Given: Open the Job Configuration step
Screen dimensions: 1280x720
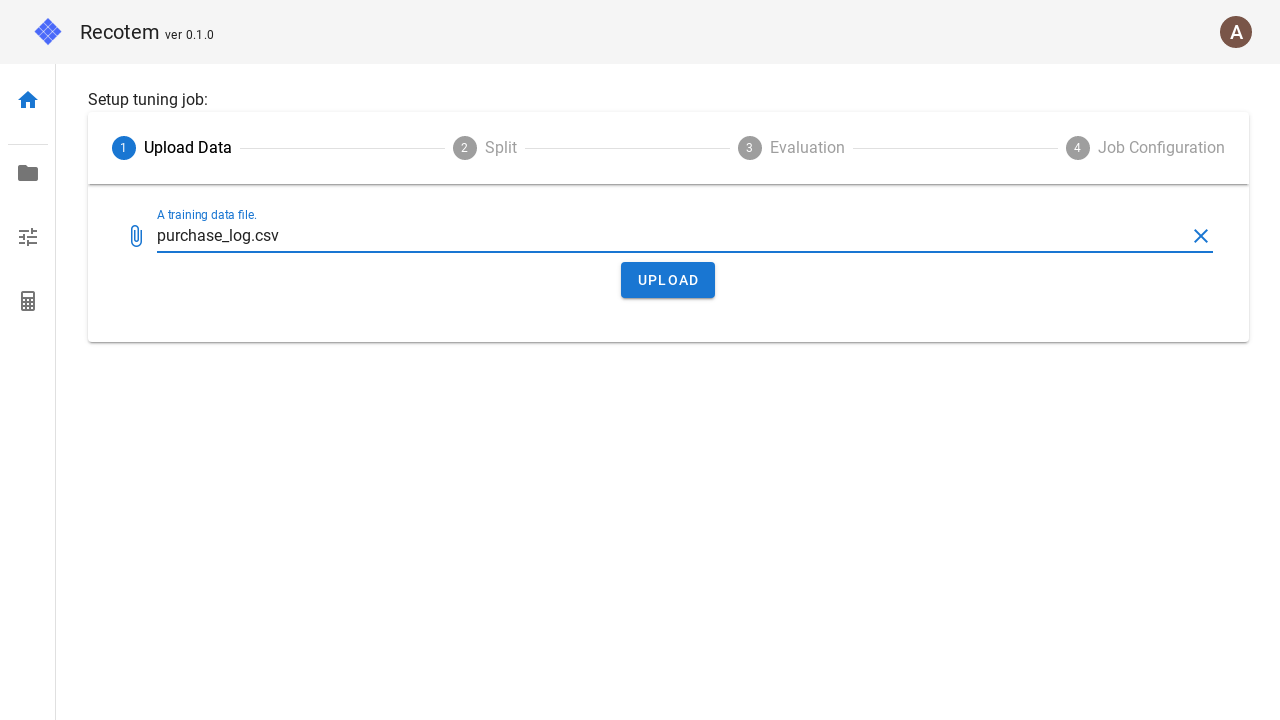Looking at the screenshot, I should pyautogui.click(x=1161, y=147).
